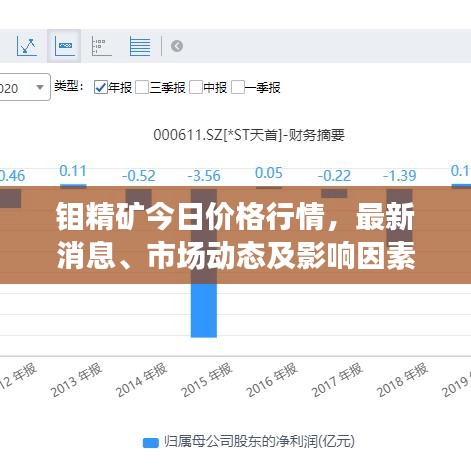Open the year dropdown arrow
The image size is (471, 471).
coord(40,88)
